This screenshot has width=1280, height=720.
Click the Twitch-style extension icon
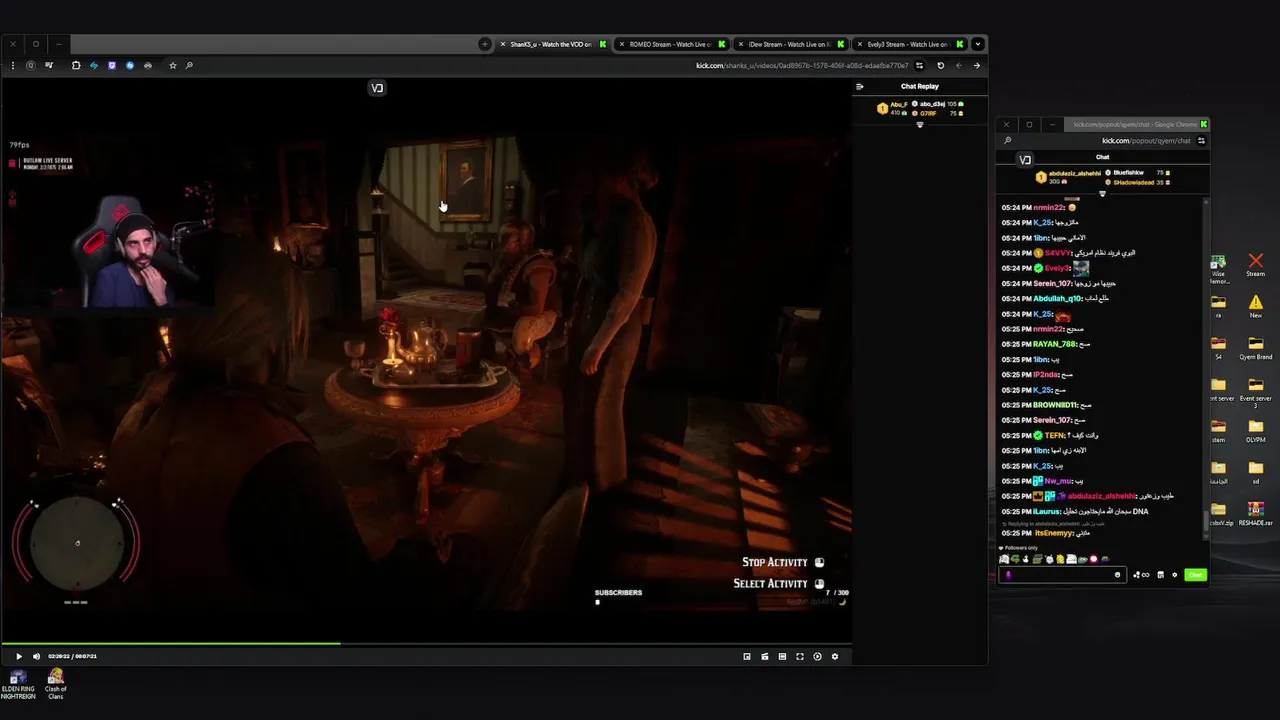click(x=111, y=66)
